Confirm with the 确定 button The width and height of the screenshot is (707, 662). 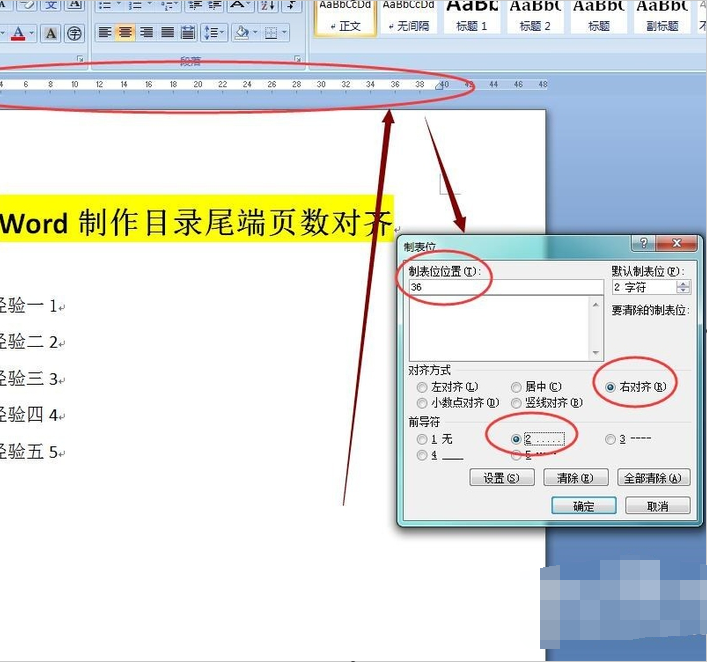tap(583, 506)
